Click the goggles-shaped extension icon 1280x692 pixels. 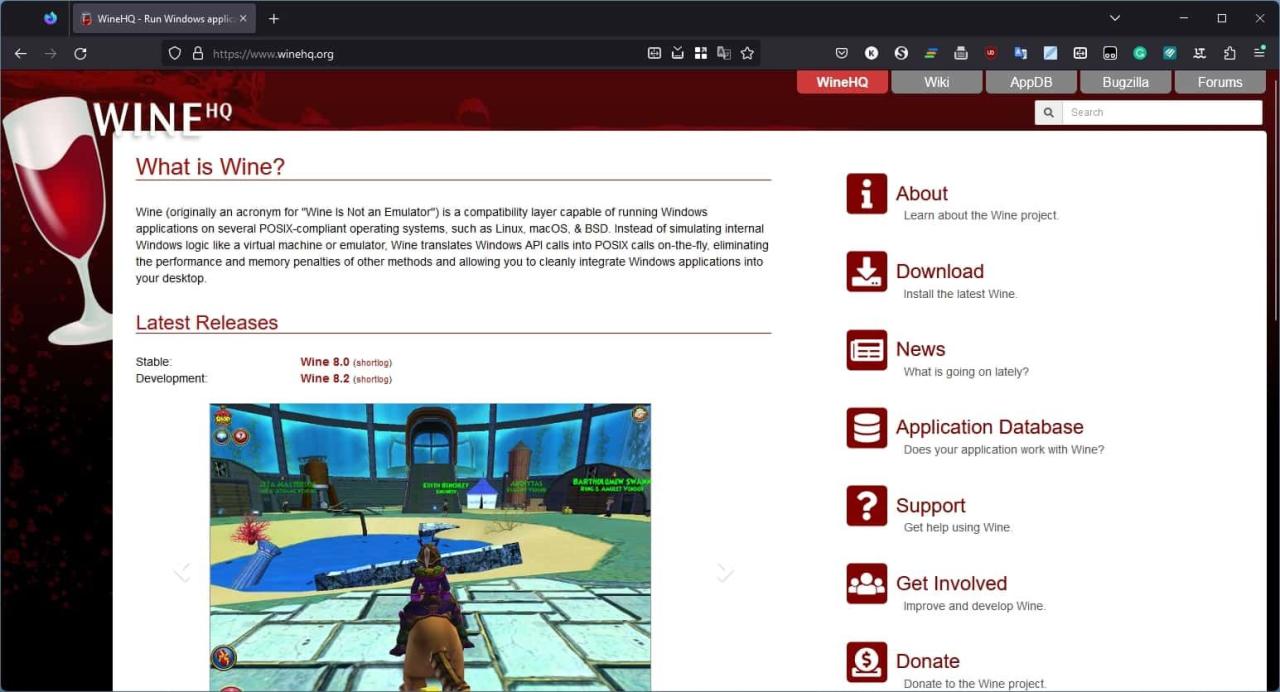pyautogui.click(x=1110, y=54)
